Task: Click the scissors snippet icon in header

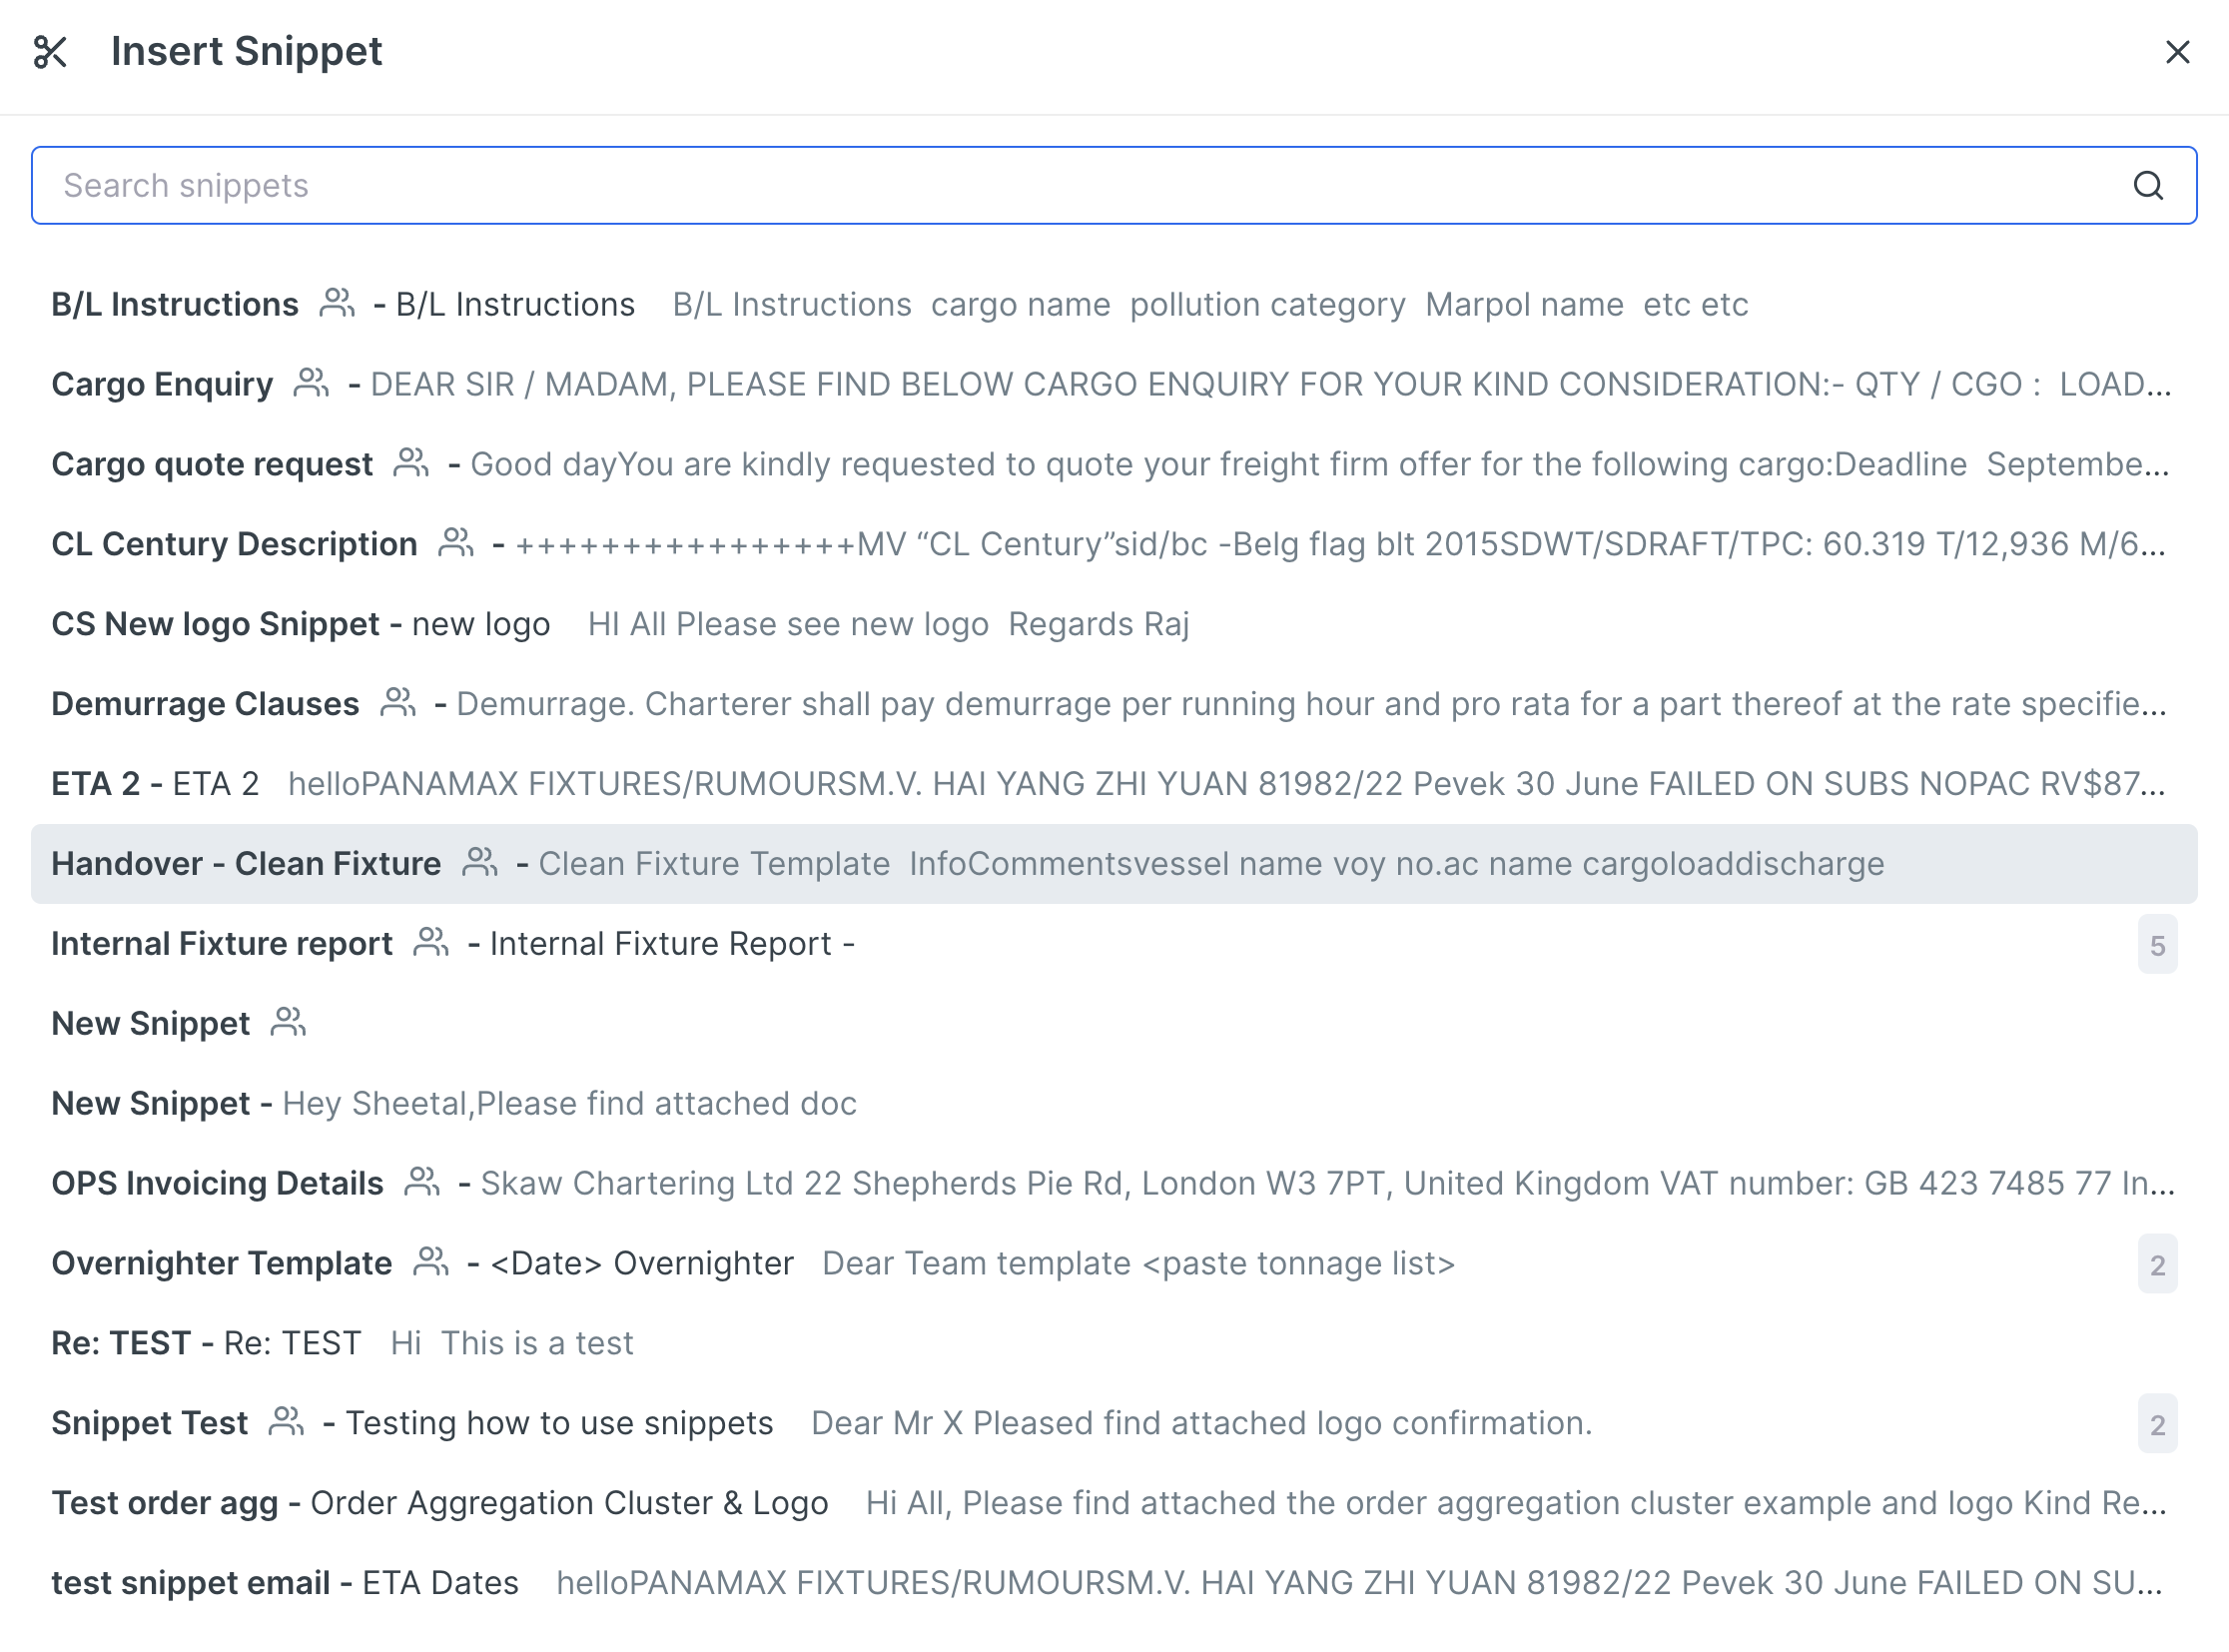Action: coord(50,52)
